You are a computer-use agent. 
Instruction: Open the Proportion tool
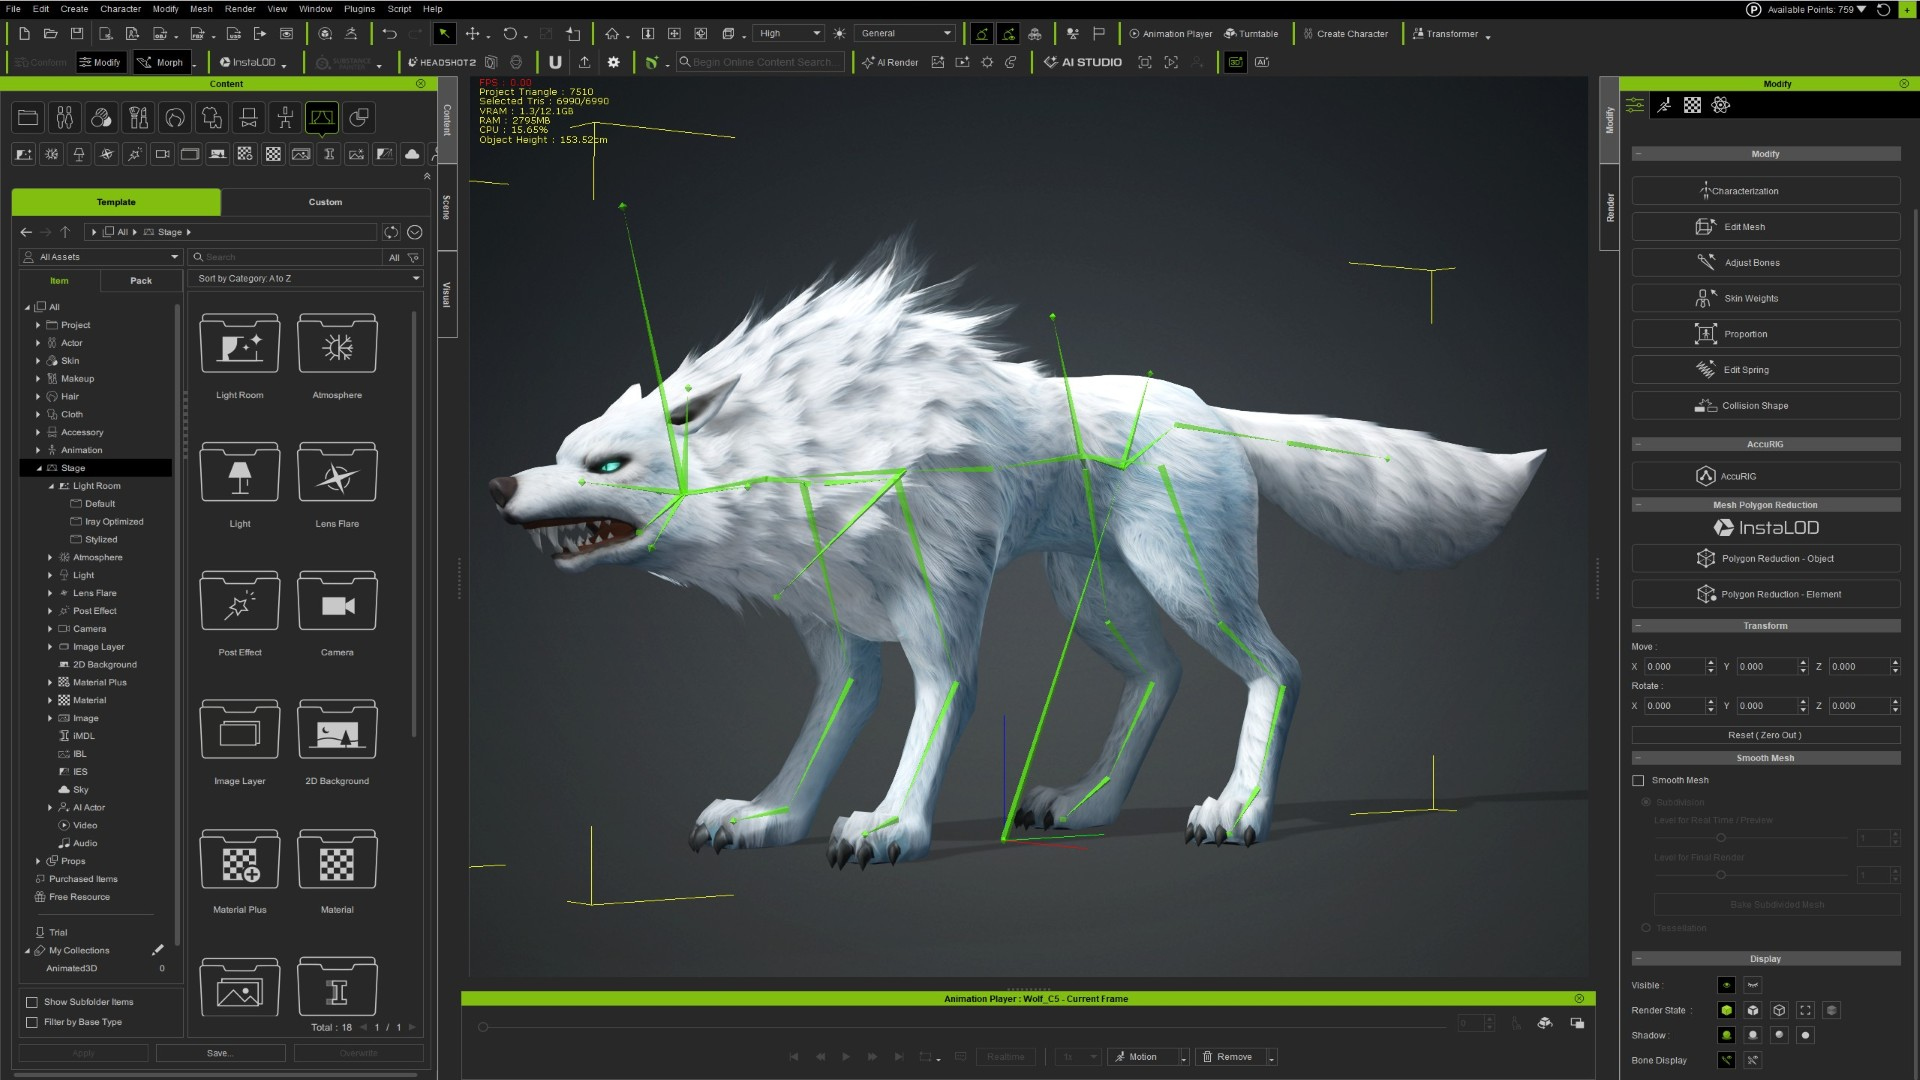[1765, 334]
